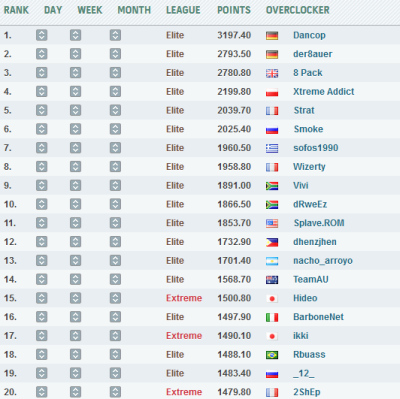400x399 pixels.
Task: Click week change arrows for rank 5
Action: click(x=76, y=110)
